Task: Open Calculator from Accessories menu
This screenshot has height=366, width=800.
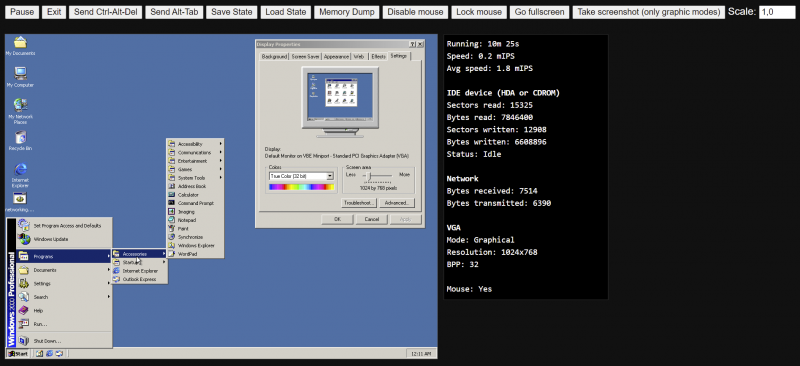Action: click(195, 194)
